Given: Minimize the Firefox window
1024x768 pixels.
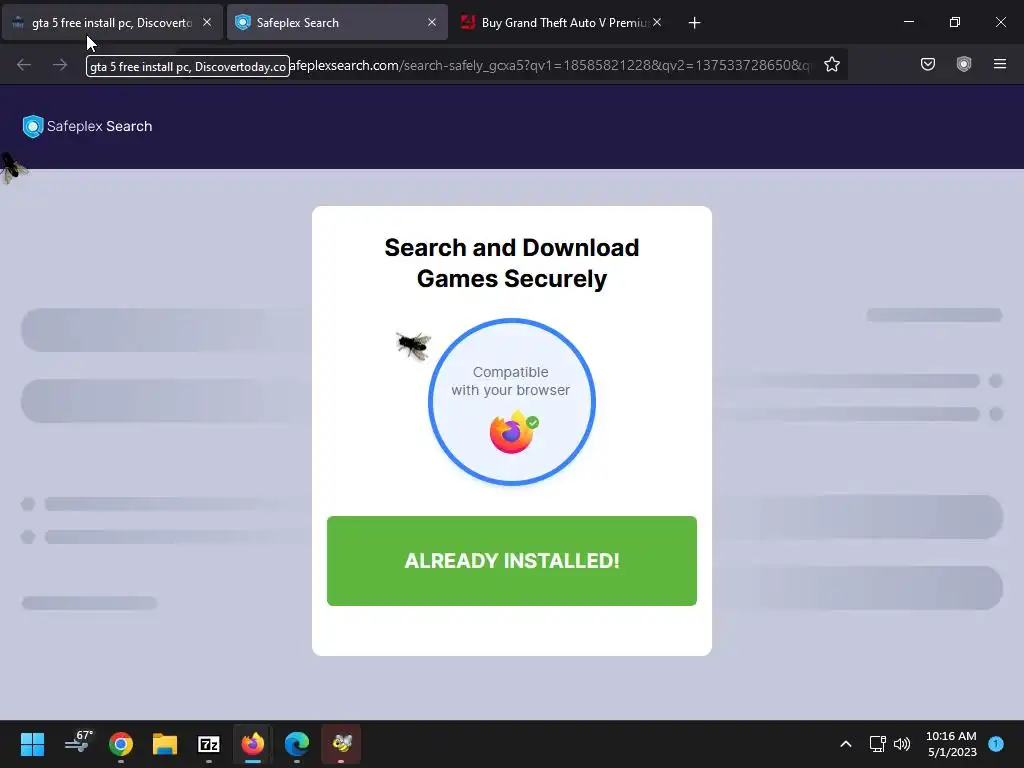Looking at the screenshot, I should tap(908, 22).
